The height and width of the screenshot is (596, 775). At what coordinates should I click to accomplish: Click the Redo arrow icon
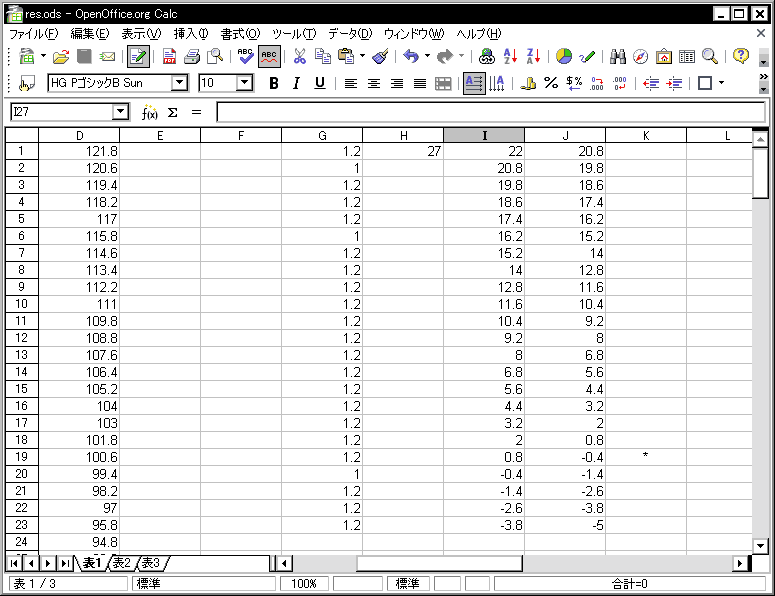tap(445, 56)
